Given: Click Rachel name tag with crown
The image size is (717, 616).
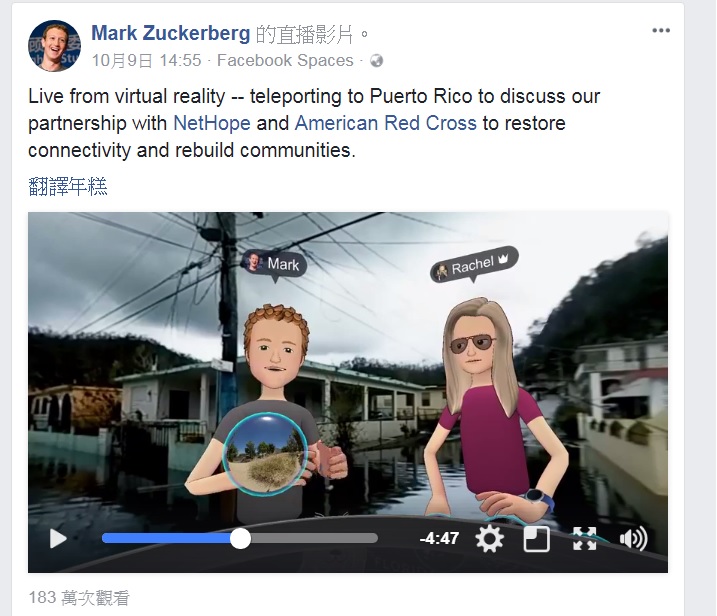Looking at the screenshot, I should [474, 265].
